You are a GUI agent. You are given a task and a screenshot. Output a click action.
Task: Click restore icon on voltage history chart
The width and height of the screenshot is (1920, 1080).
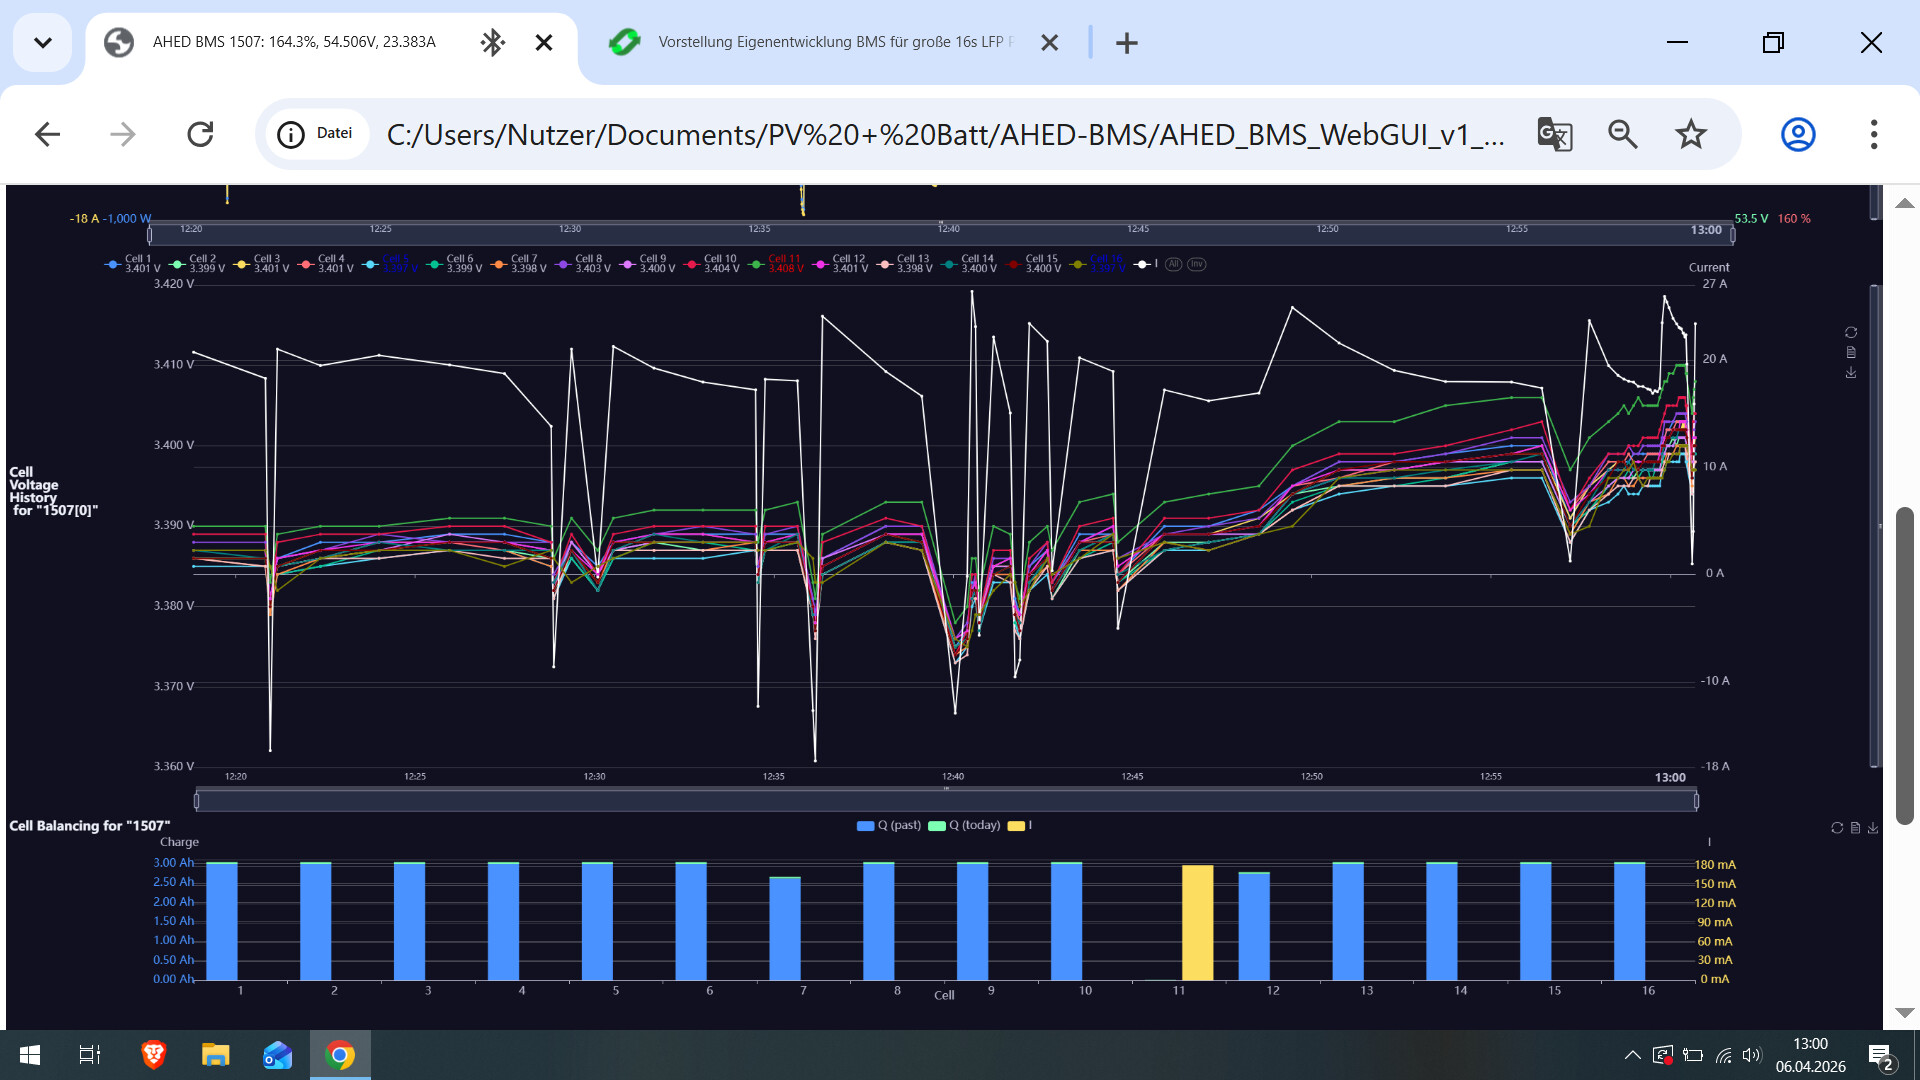click(x=1851, y=333)
